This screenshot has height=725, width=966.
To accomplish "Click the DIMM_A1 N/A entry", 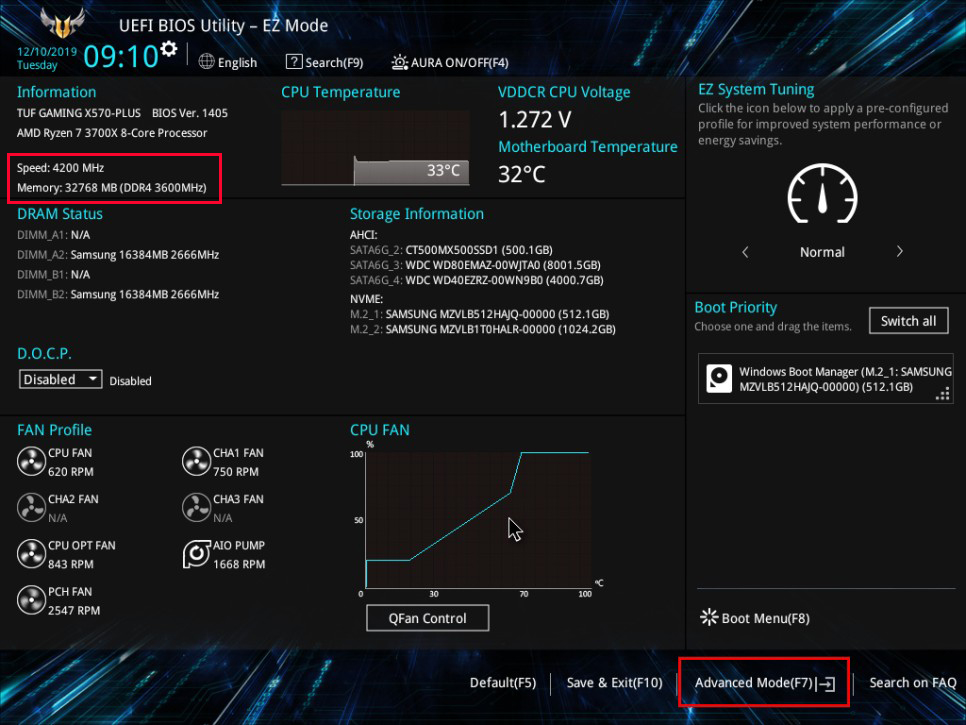I will coord(54,235).
